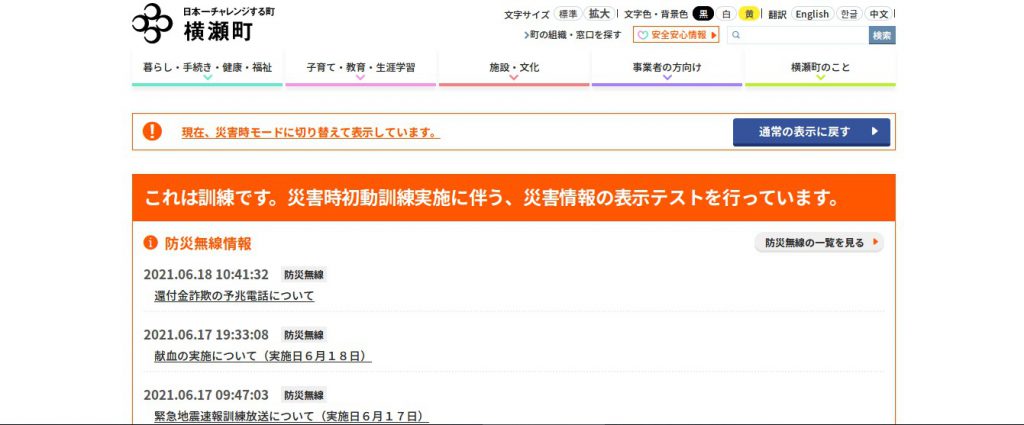The height and width of the screenshot is (425, 1024).
Task: Click the 検索 search button
Action: click(882, 35)
